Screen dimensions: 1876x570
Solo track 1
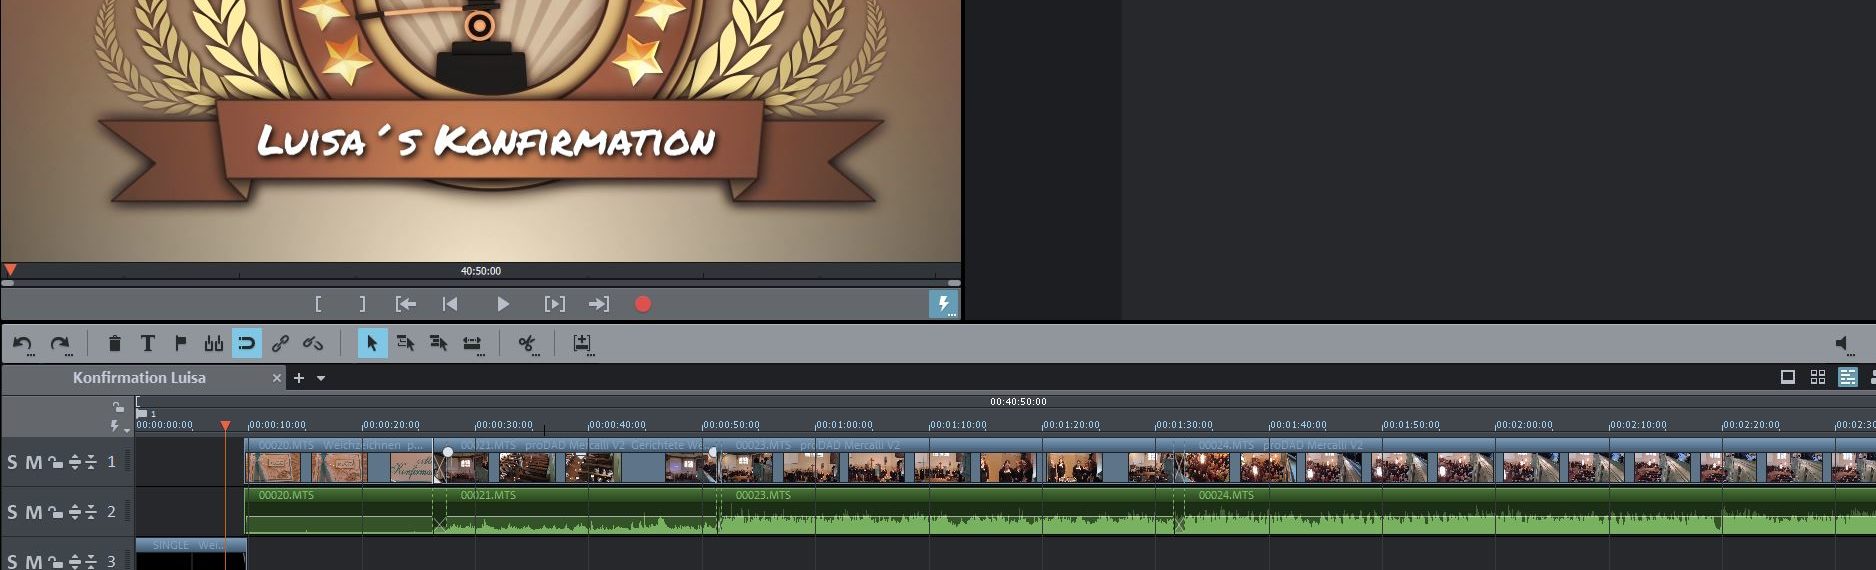(x=12, y=462)
